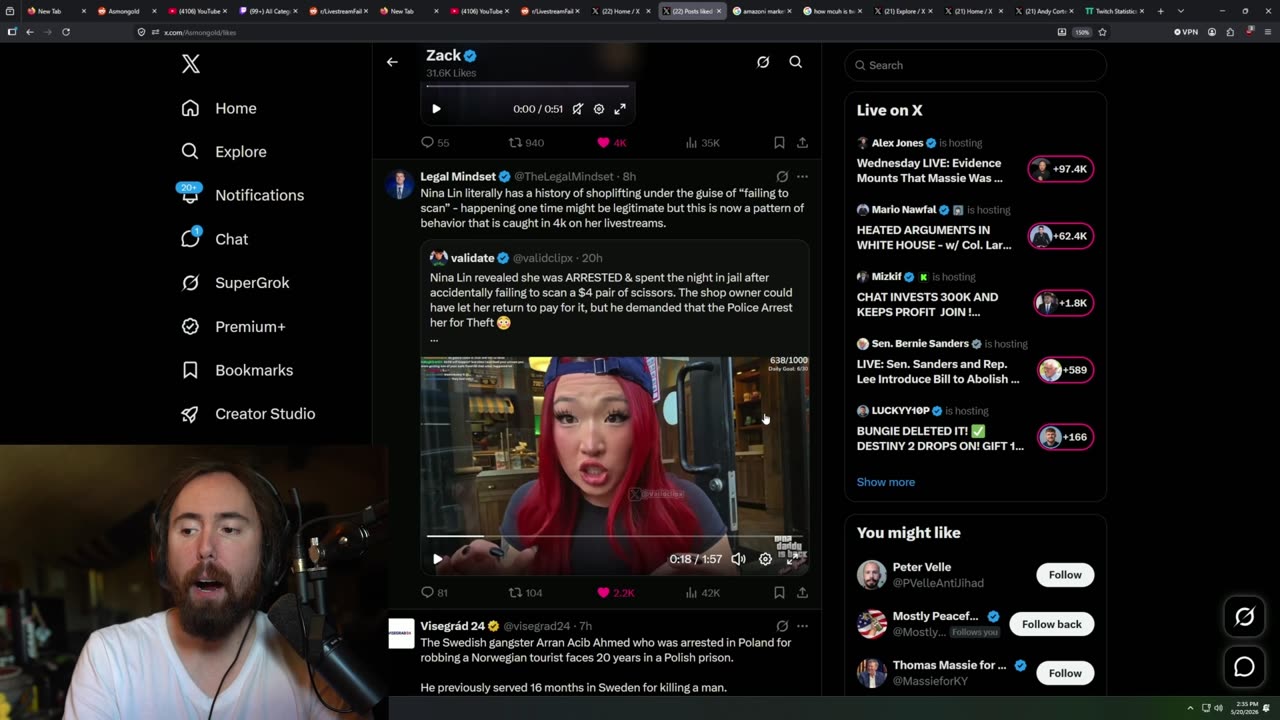View analytics showing 35K views

pyautogui.click(x=702, y=143)
